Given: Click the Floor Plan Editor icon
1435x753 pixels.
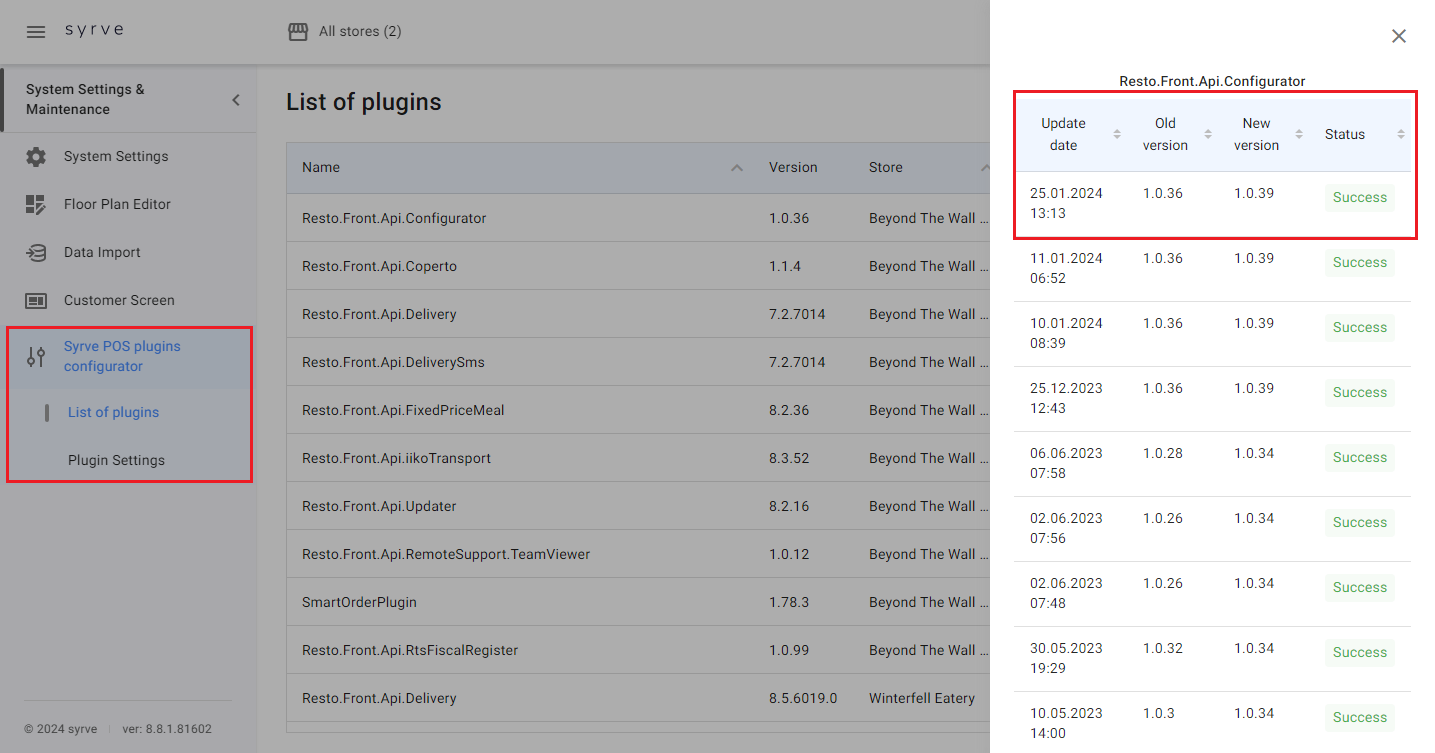Looking at the screenshot, I should [x=36, y=205].
